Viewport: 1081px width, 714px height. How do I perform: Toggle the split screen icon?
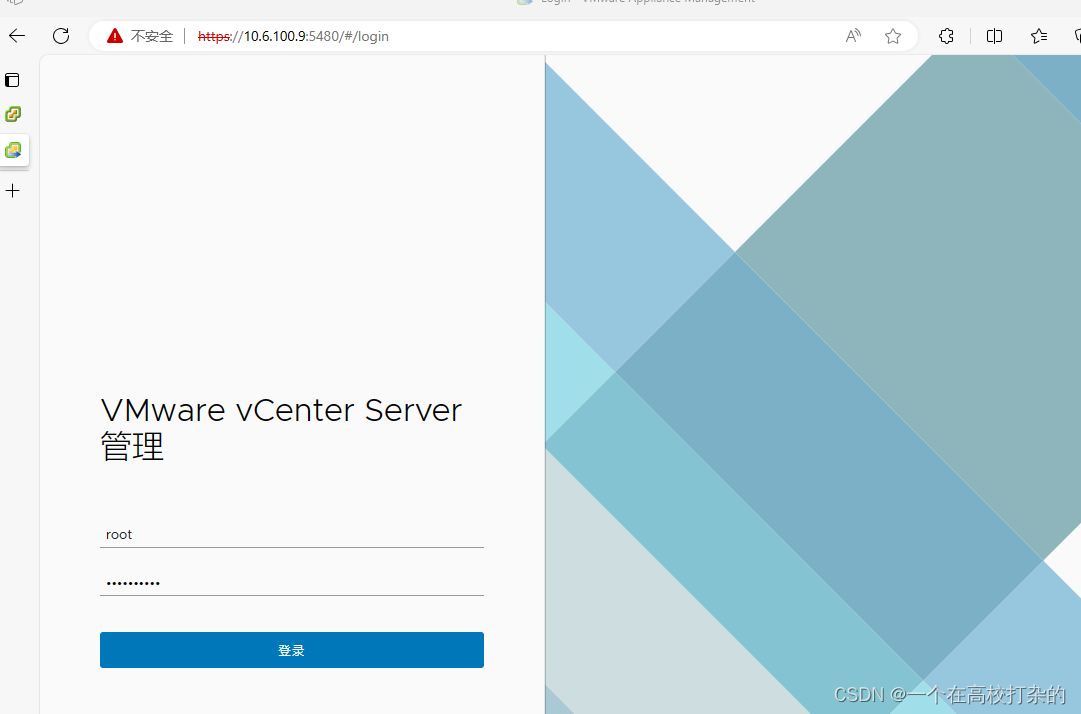(x=994, y=36)
